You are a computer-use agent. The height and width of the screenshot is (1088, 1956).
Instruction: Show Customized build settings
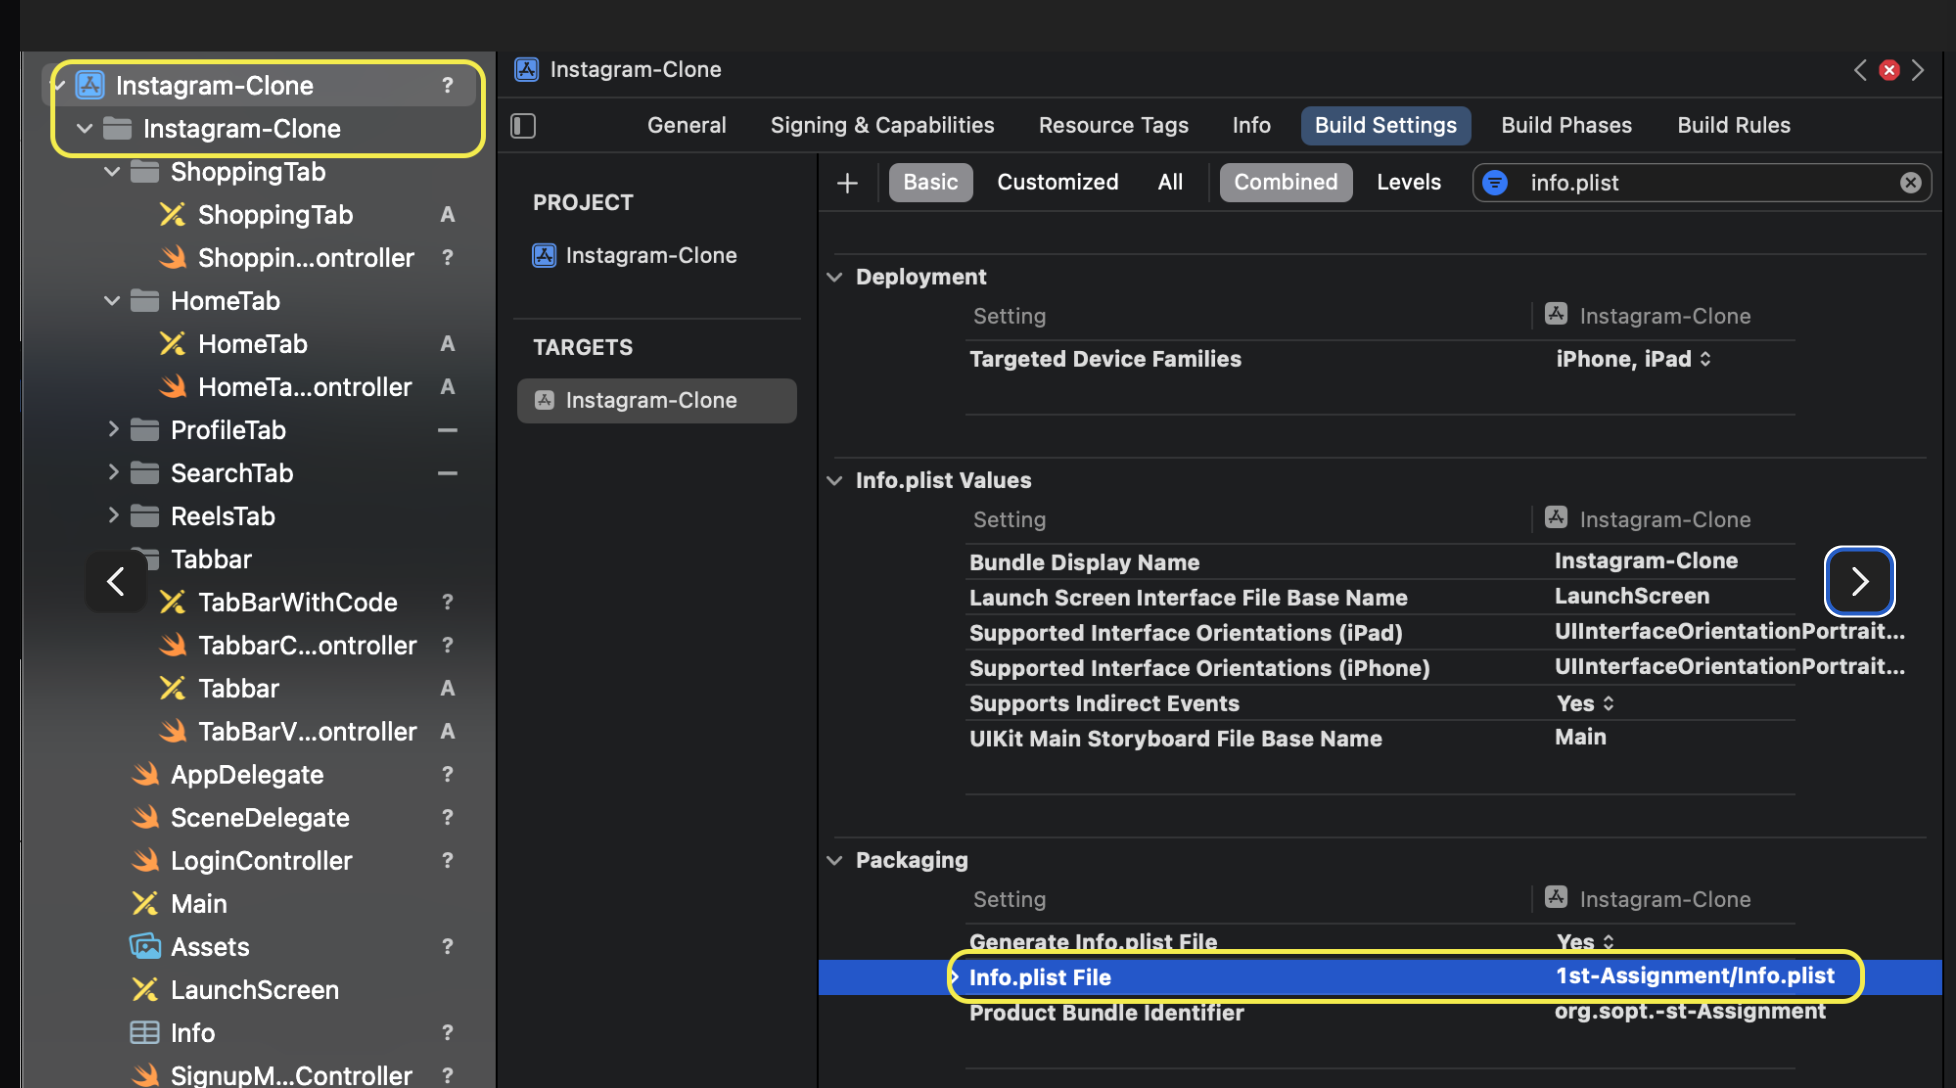coord(1057,182)
